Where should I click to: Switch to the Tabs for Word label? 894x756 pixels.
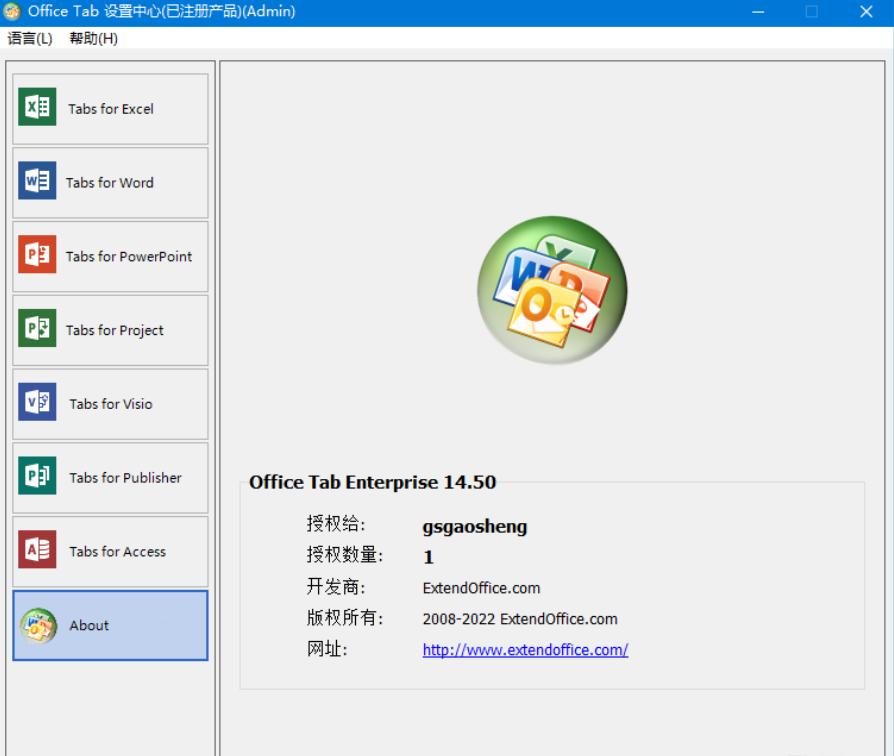(109, 182)
